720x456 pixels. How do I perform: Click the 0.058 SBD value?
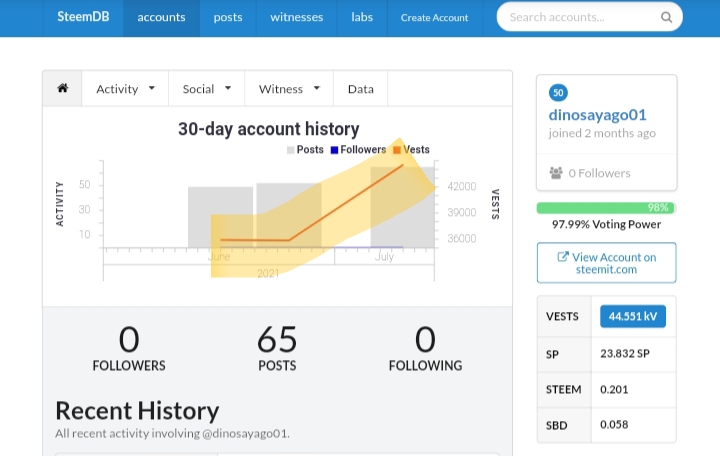point(614,424)
